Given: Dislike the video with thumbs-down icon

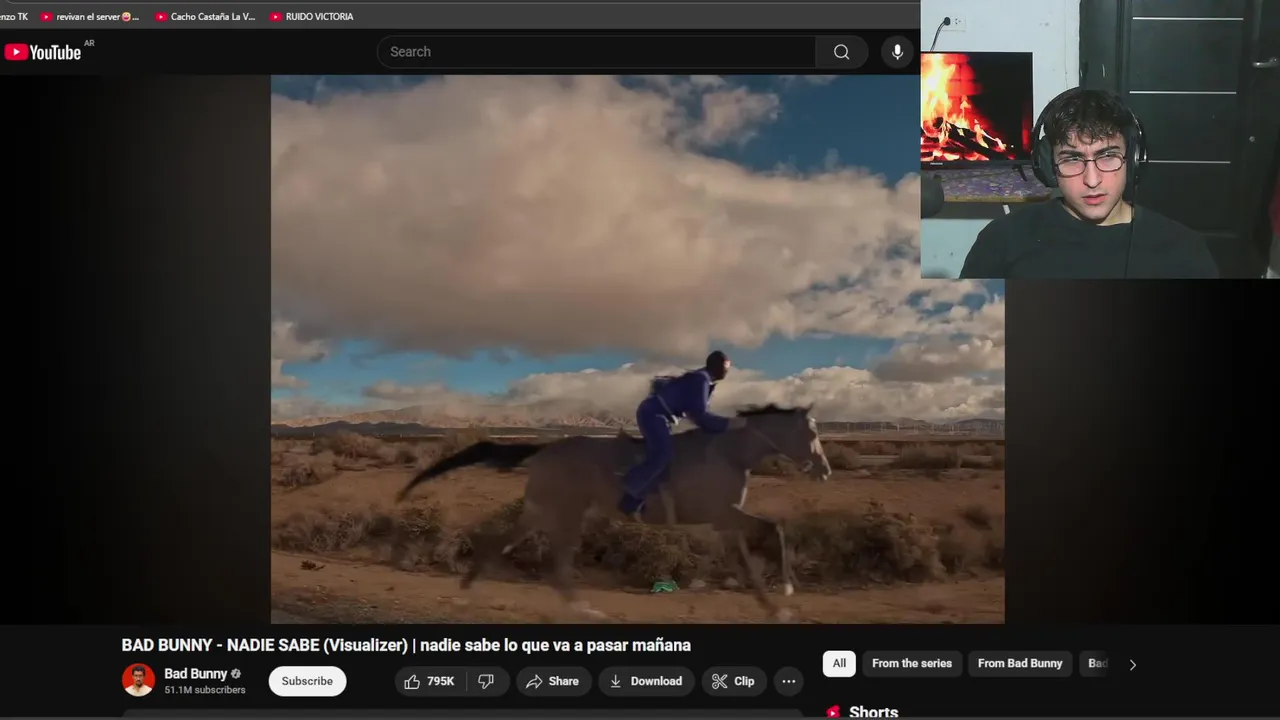Looking at the screenshot, I should pyautogui.click(x=486, y=681).
